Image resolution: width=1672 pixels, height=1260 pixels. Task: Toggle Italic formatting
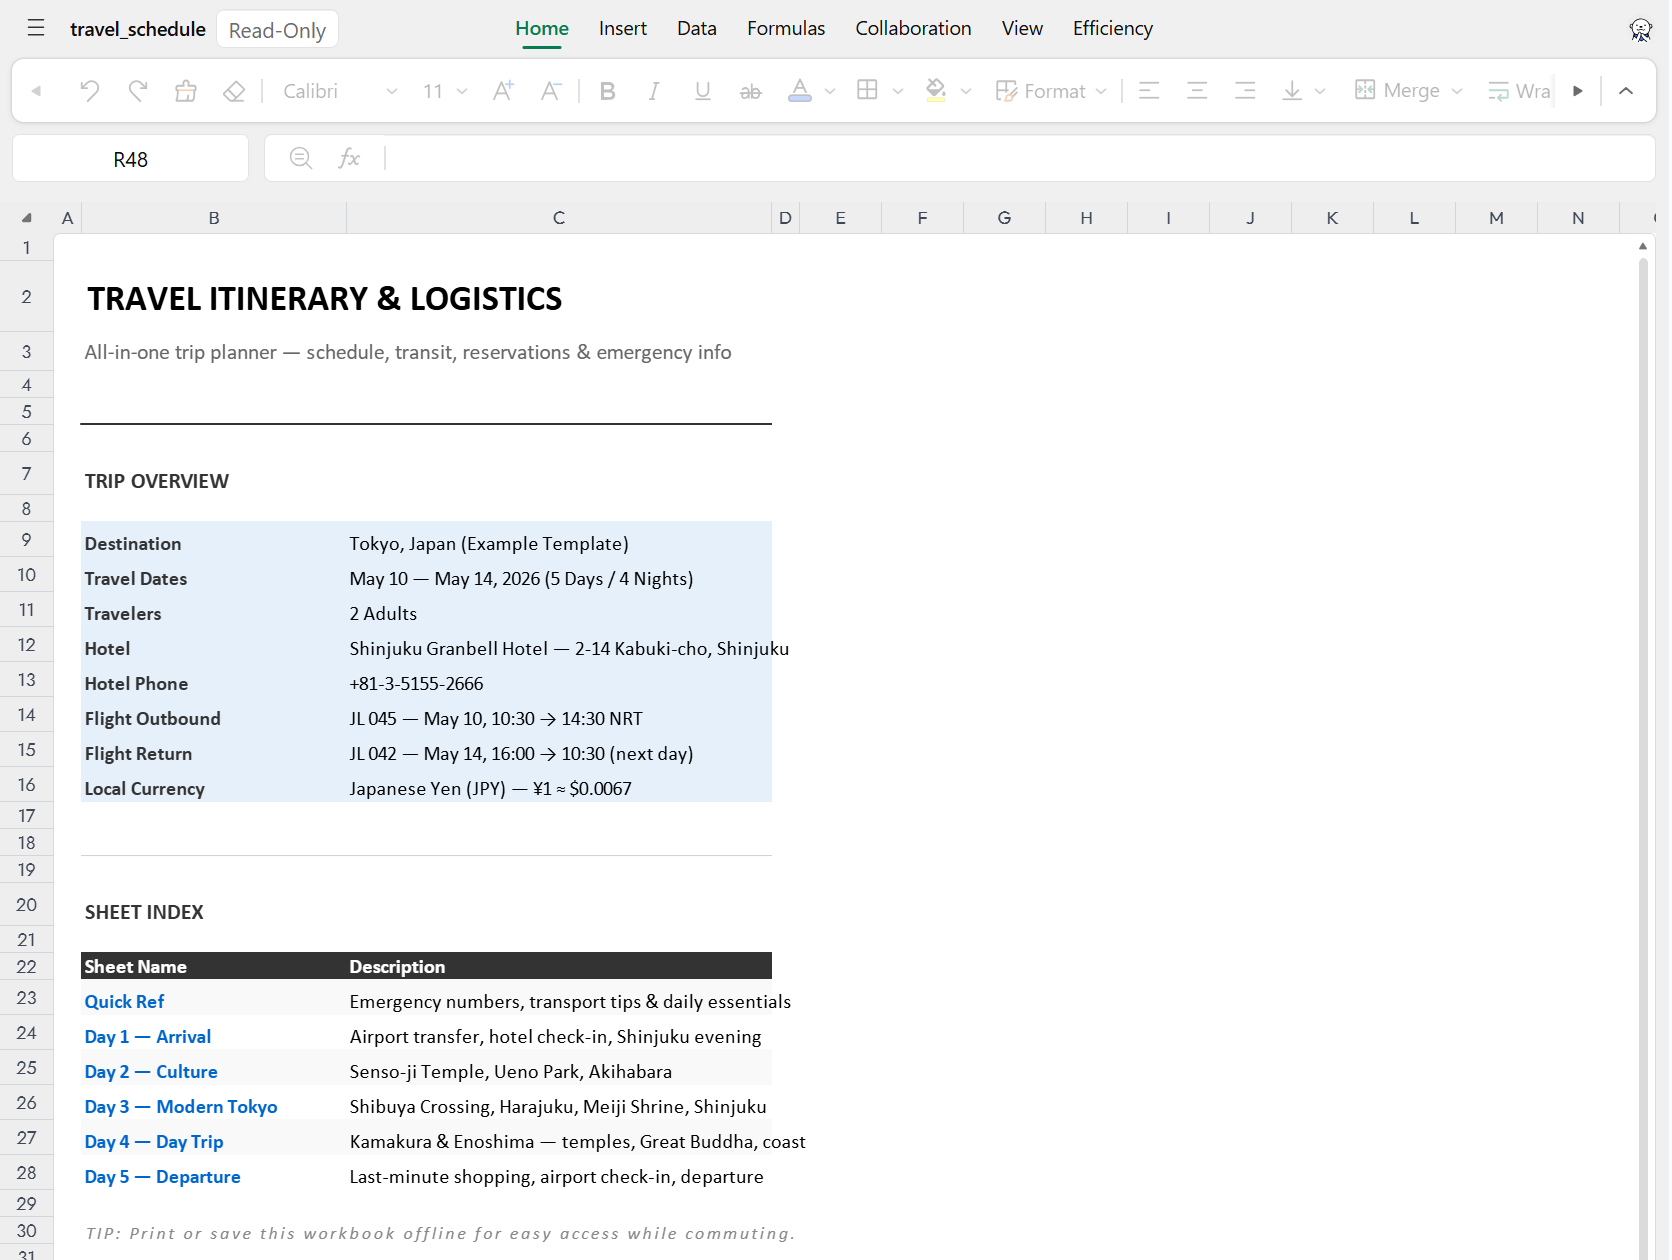654,91
